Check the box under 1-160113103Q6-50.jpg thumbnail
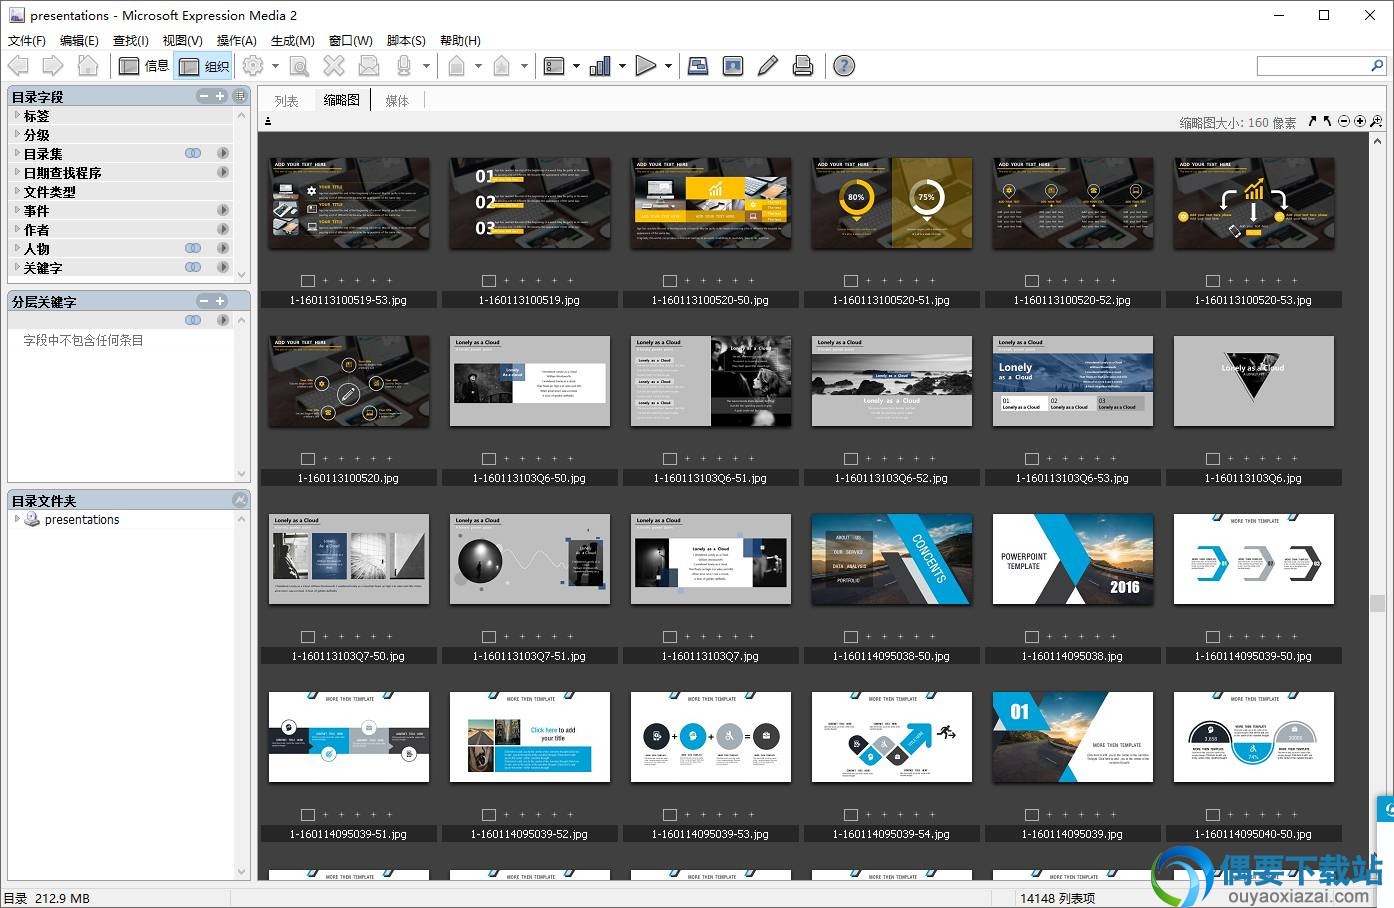The height and width of the screenshot is (908, 1394). coord(489,459)
